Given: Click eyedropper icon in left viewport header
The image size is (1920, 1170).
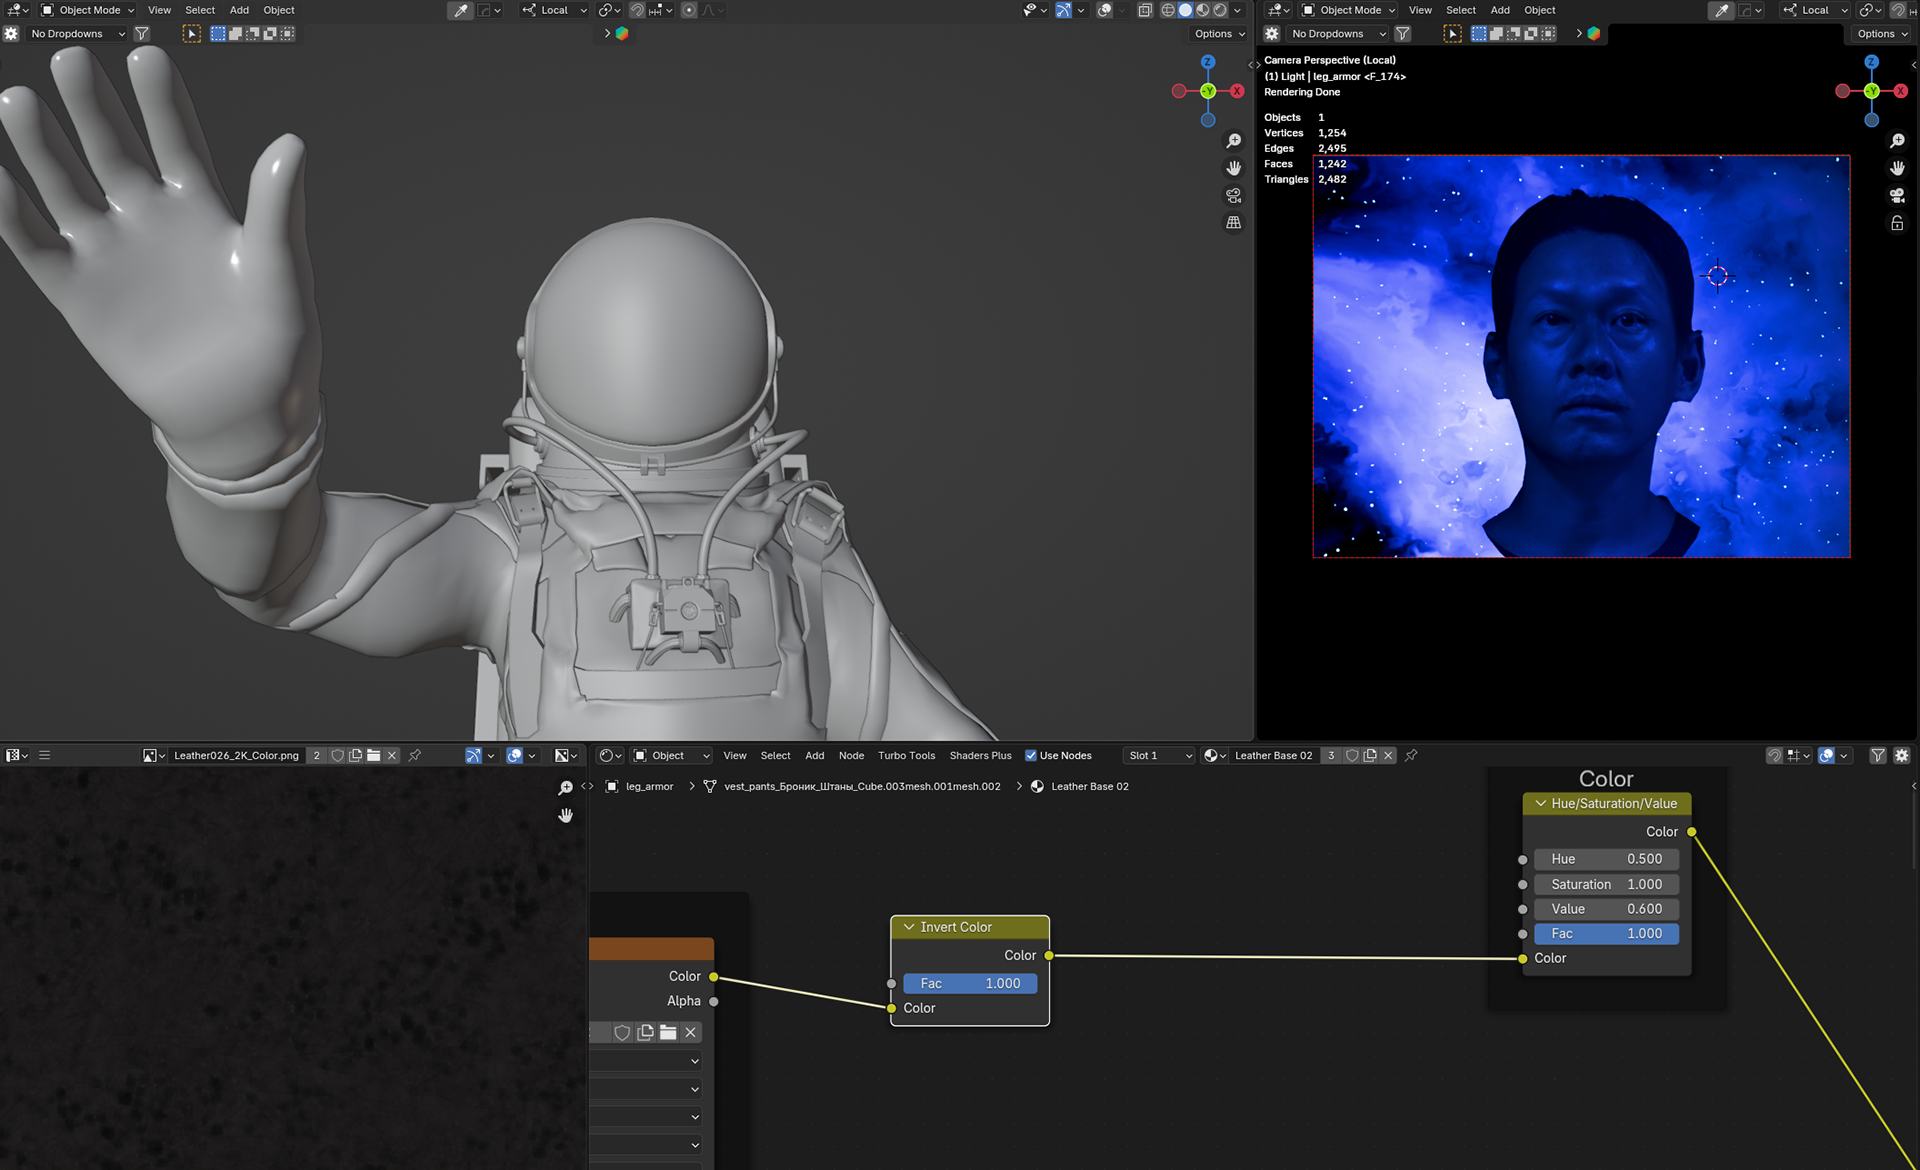Looking at the screenshot, I should pyautogui.click(x=460, y=10).
